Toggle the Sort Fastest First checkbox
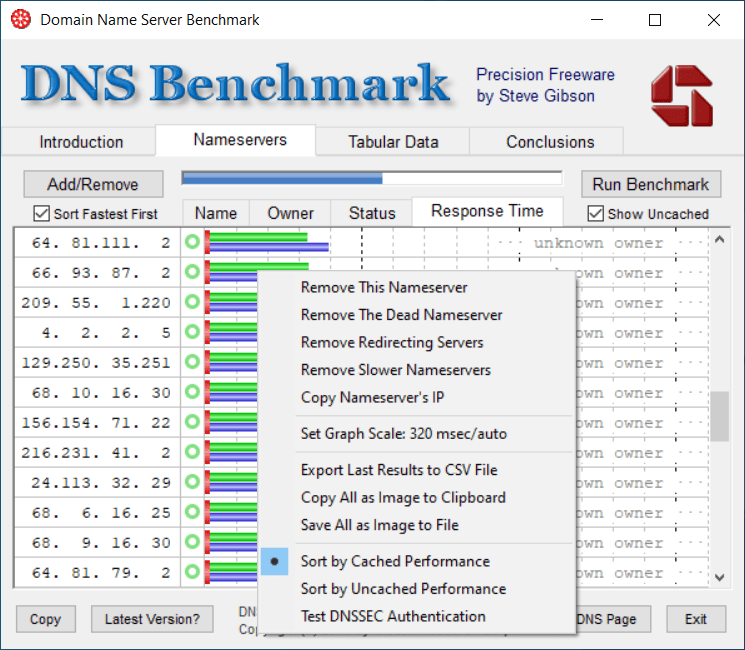745x650 pixels. click(x=41, y=214)
